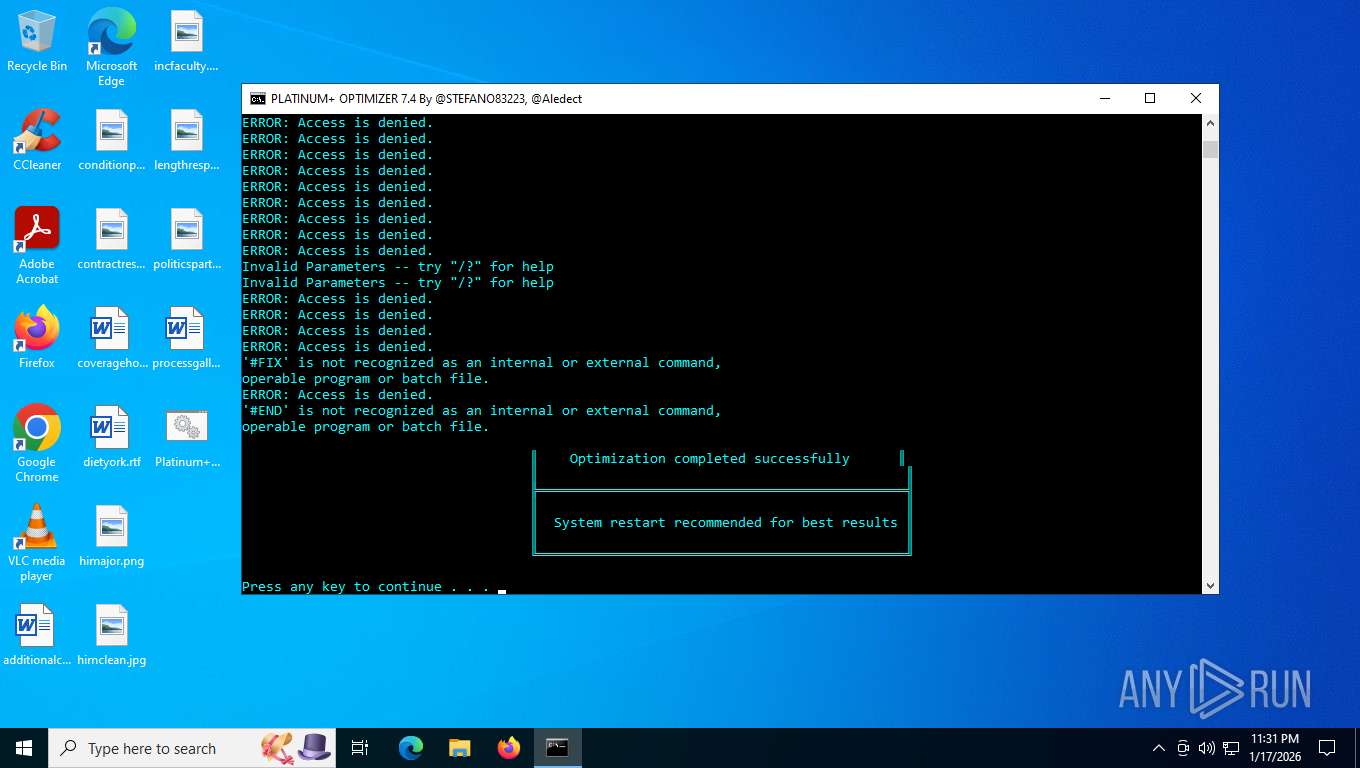Select the politicspart image file icon
1360x768 pixels.
point(186,240)
